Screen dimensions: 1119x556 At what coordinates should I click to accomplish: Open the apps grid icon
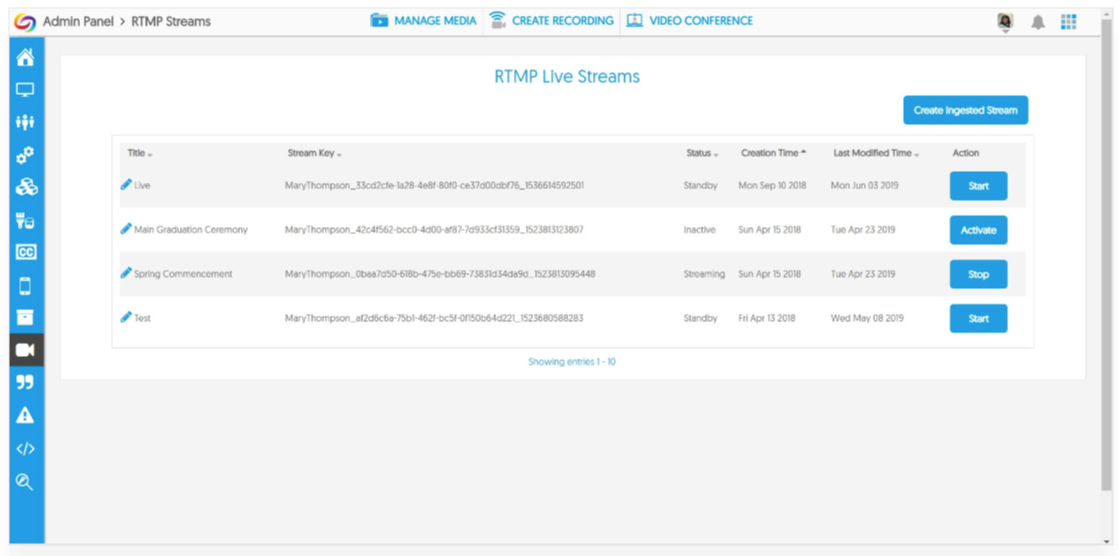coord(1068,22)
